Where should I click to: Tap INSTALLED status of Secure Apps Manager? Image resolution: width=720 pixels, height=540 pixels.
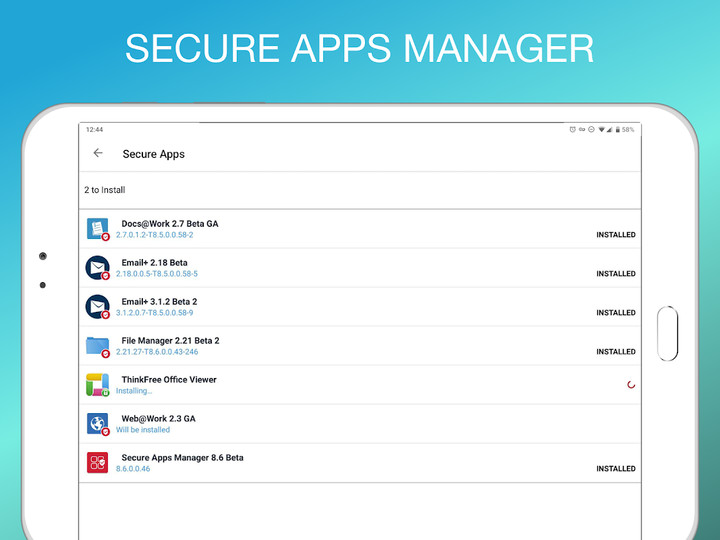616,469
